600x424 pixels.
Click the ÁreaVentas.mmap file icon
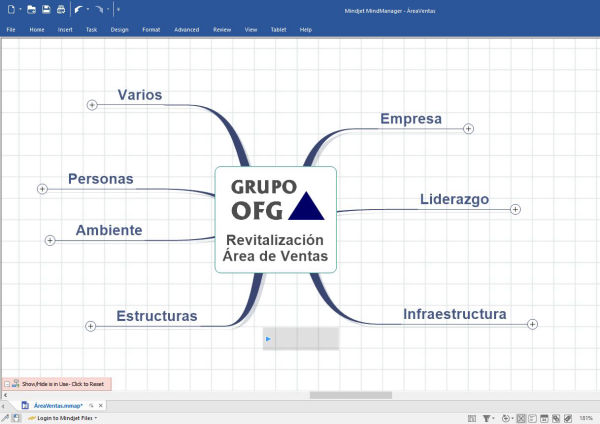pos(25,405)
